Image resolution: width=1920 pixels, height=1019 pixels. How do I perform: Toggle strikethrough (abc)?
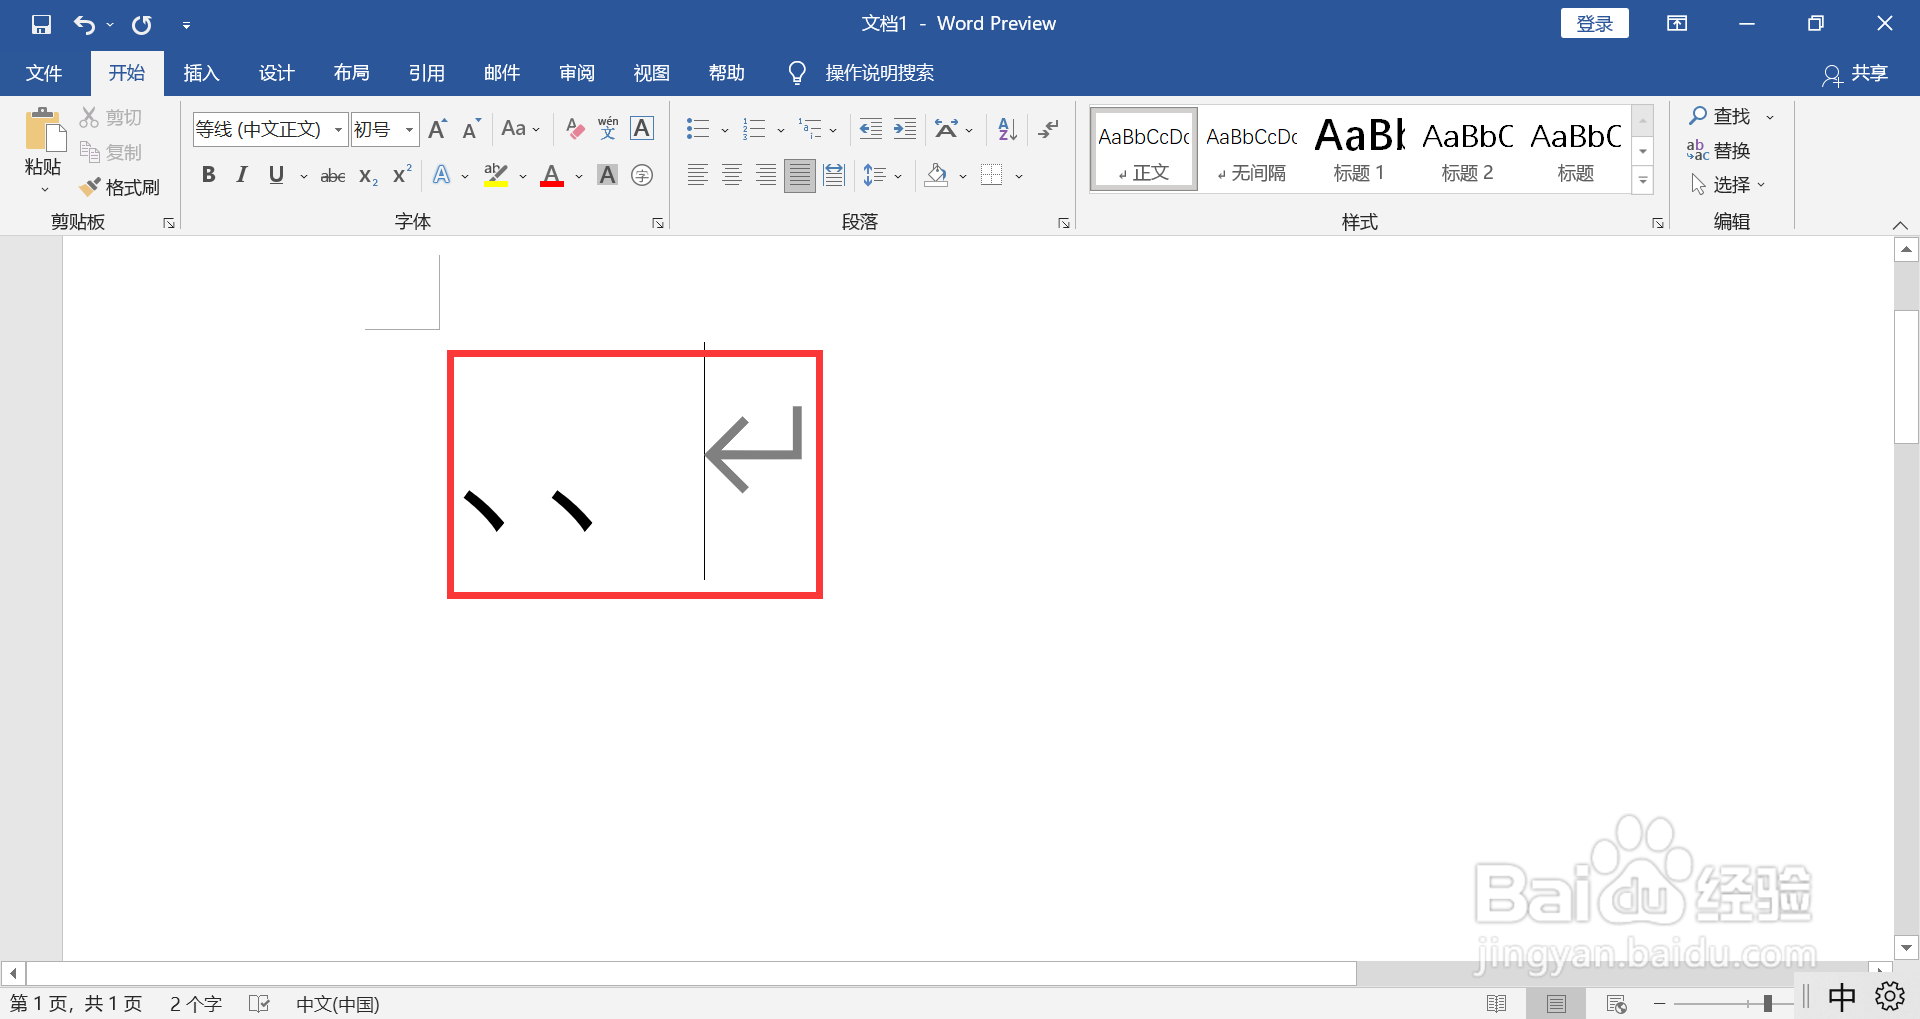tap(332, 176)
